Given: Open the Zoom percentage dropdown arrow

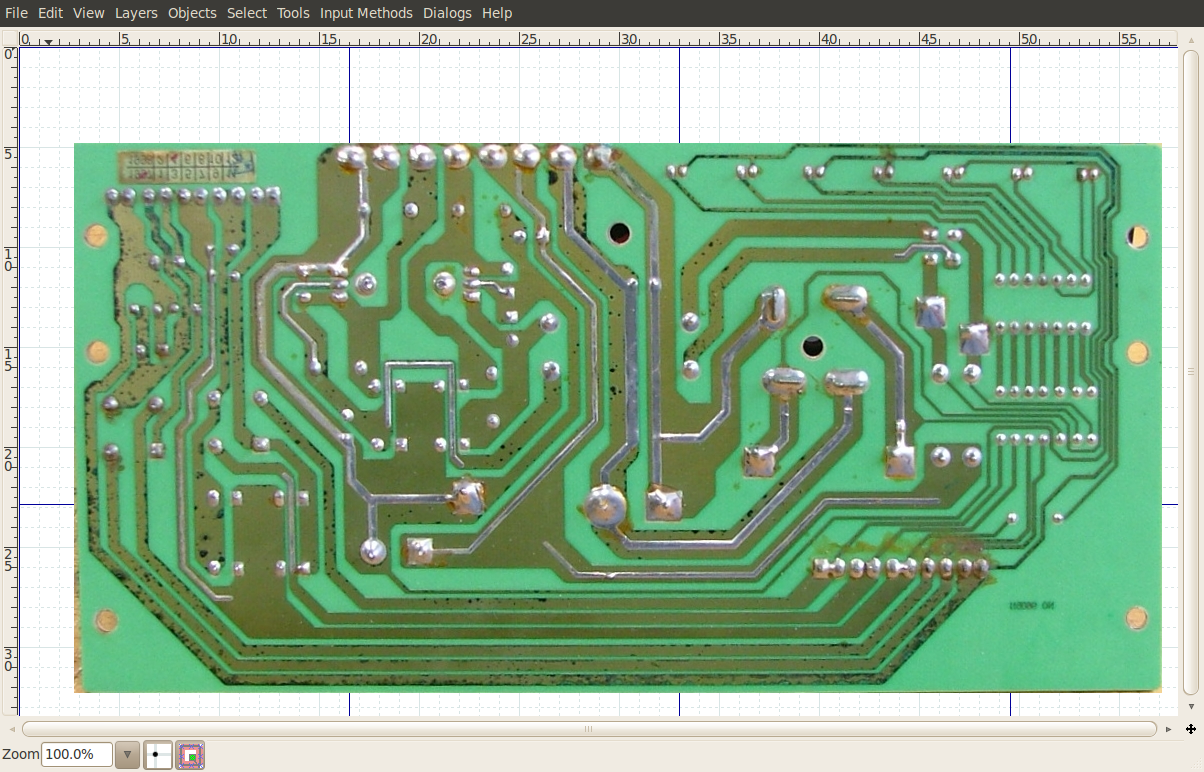Looking at the screenshot, I should click(127, 755).
